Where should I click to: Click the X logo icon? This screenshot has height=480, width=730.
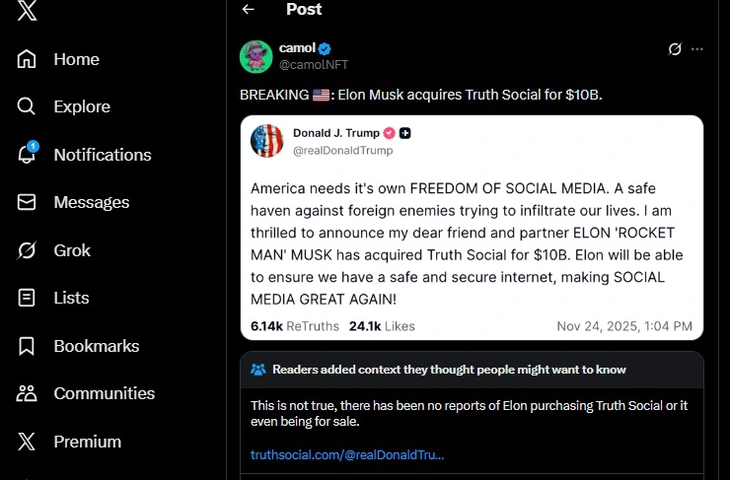click(27, 10)
